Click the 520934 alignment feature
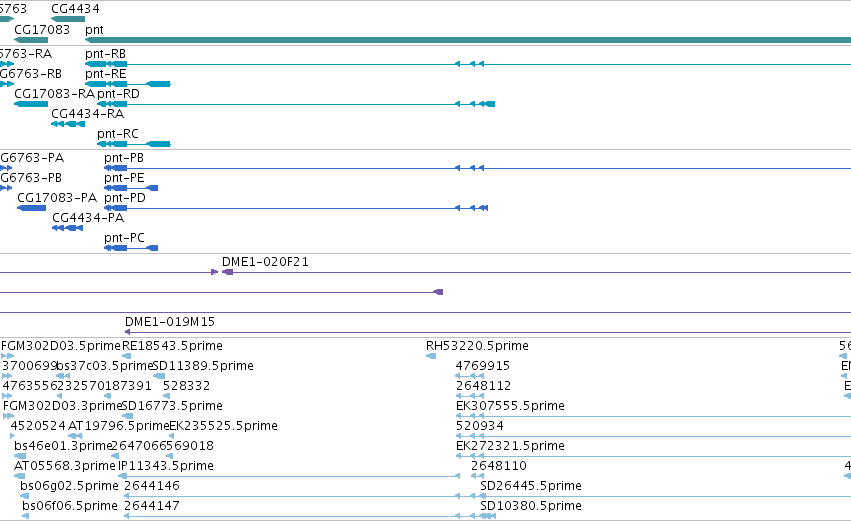Image resolution: width=851 pixels, height=521 pixels. [x=653, y=436]
